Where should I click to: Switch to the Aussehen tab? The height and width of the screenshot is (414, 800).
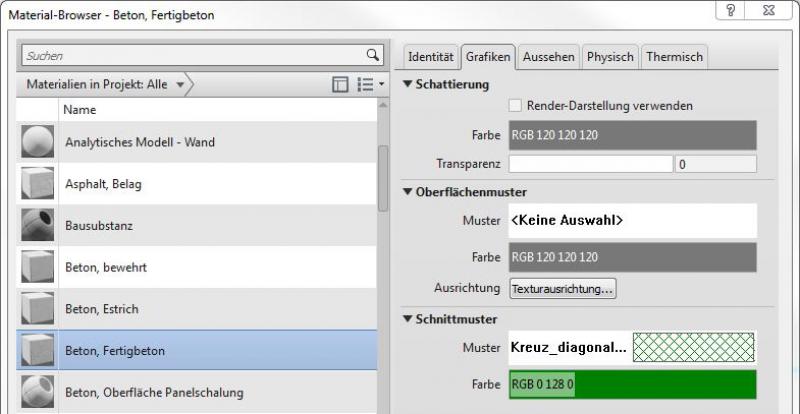548,57
